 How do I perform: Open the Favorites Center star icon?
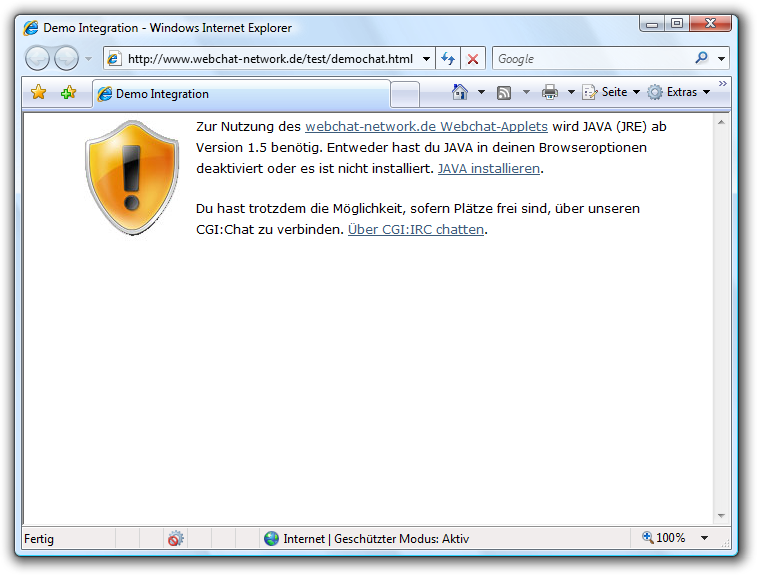click(x=39, y=92)
